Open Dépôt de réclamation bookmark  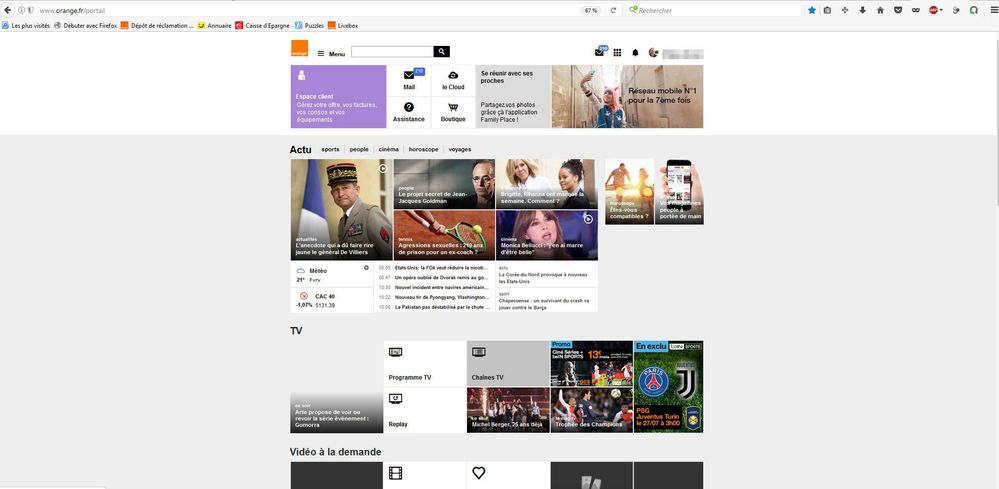coord(157,25)
